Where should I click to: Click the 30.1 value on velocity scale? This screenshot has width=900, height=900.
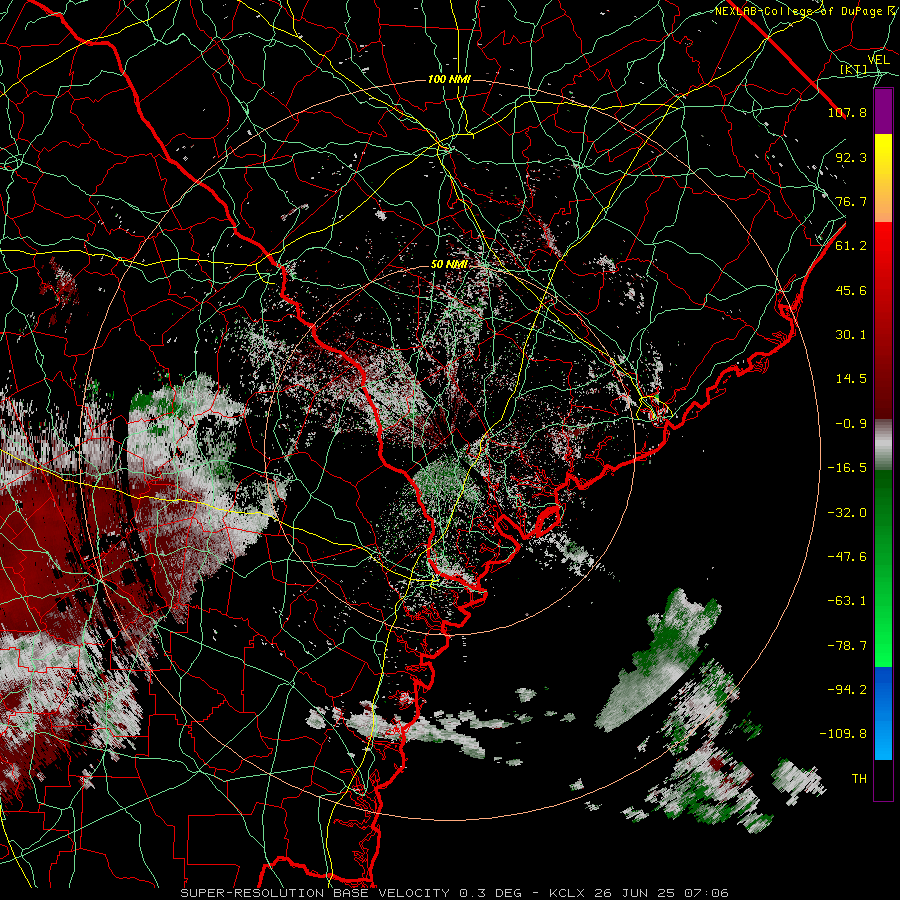(851, 335)
